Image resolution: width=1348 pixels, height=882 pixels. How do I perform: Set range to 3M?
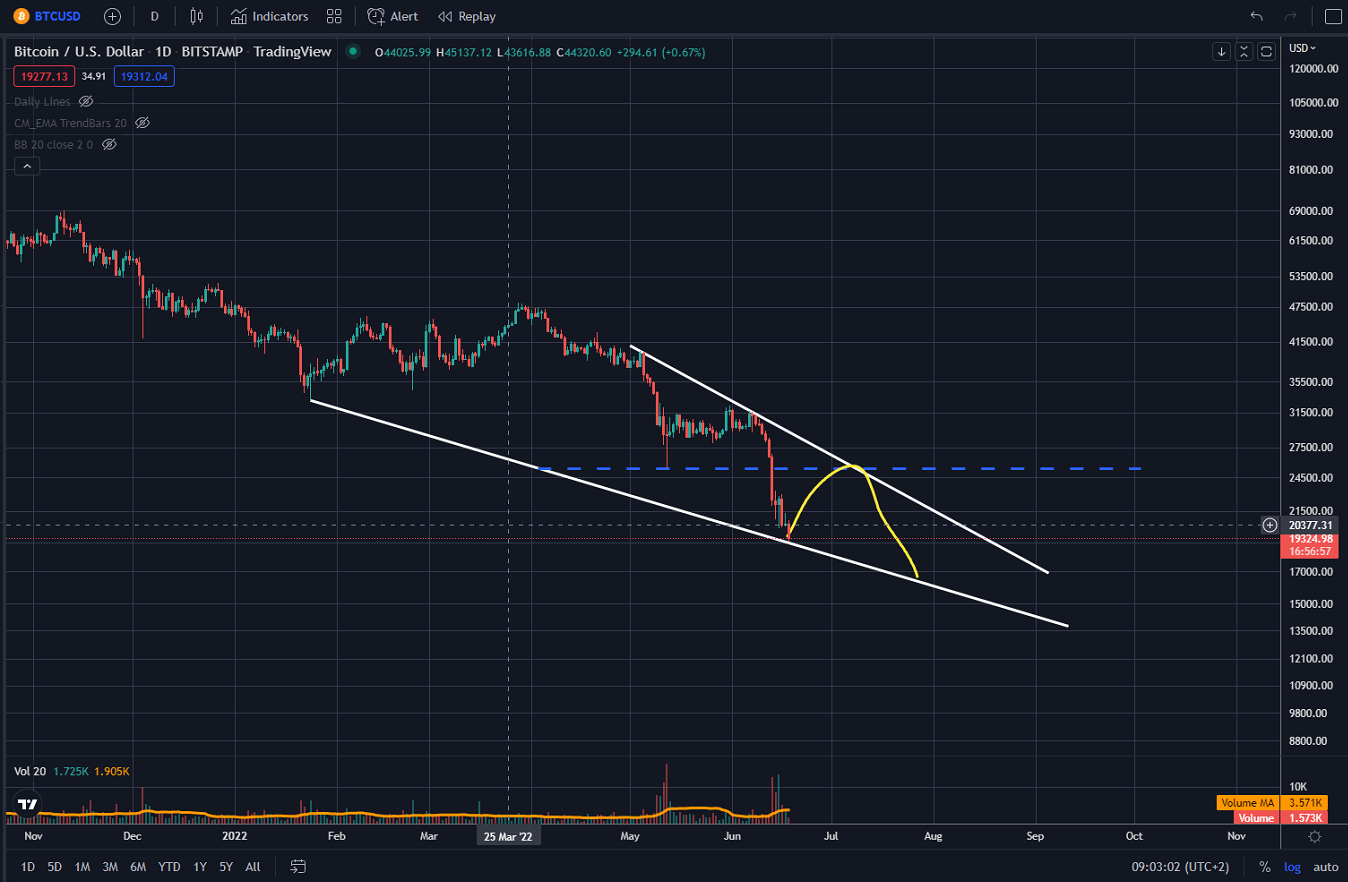pos(110,867)
